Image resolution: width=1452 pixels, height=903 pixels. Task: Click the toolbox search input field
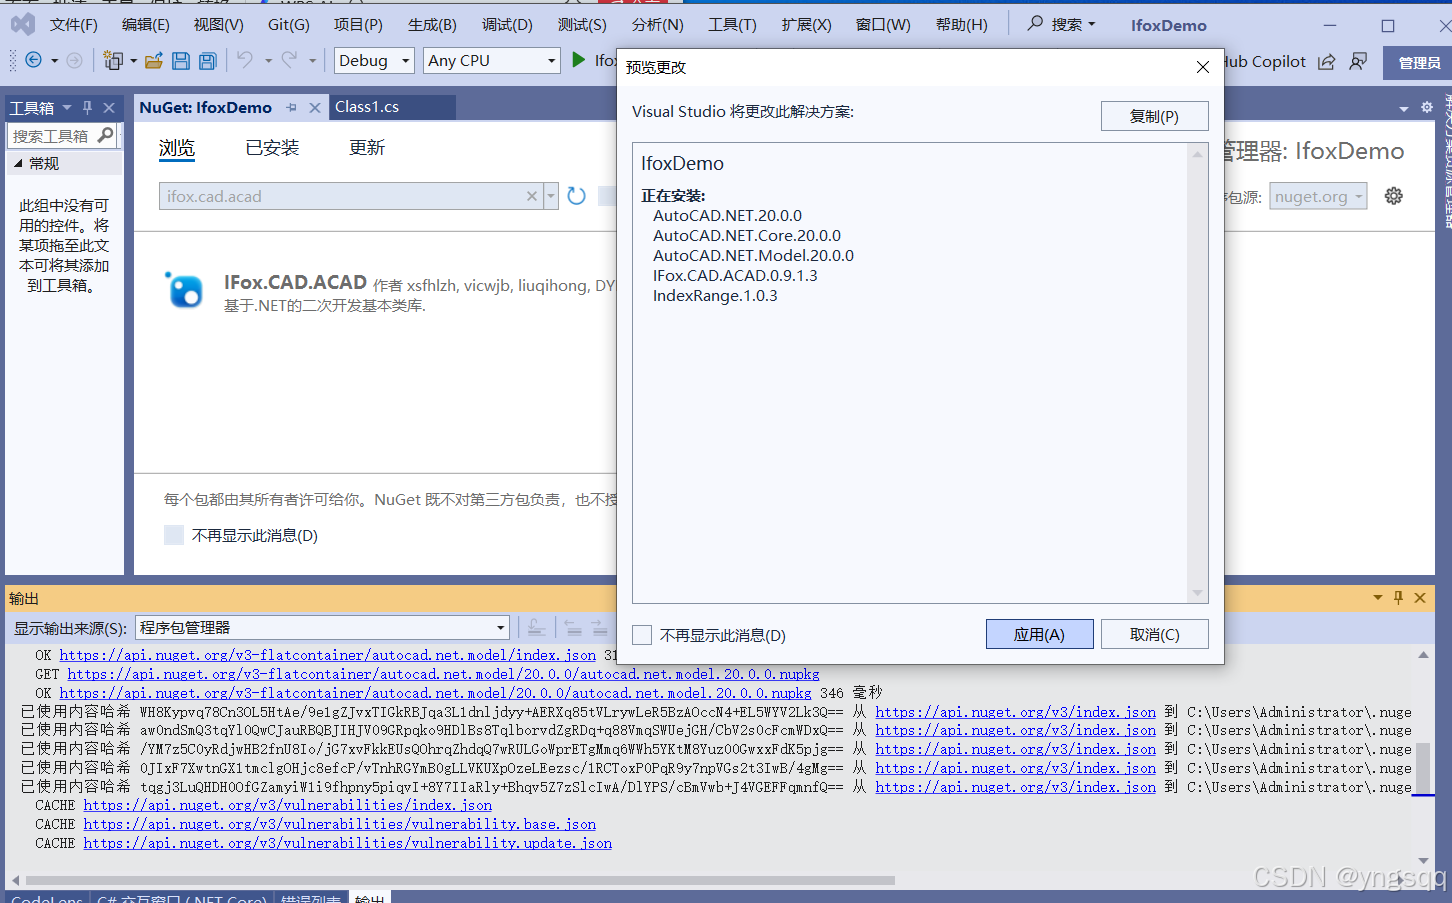pyautogui.click(x=52, y=135)
